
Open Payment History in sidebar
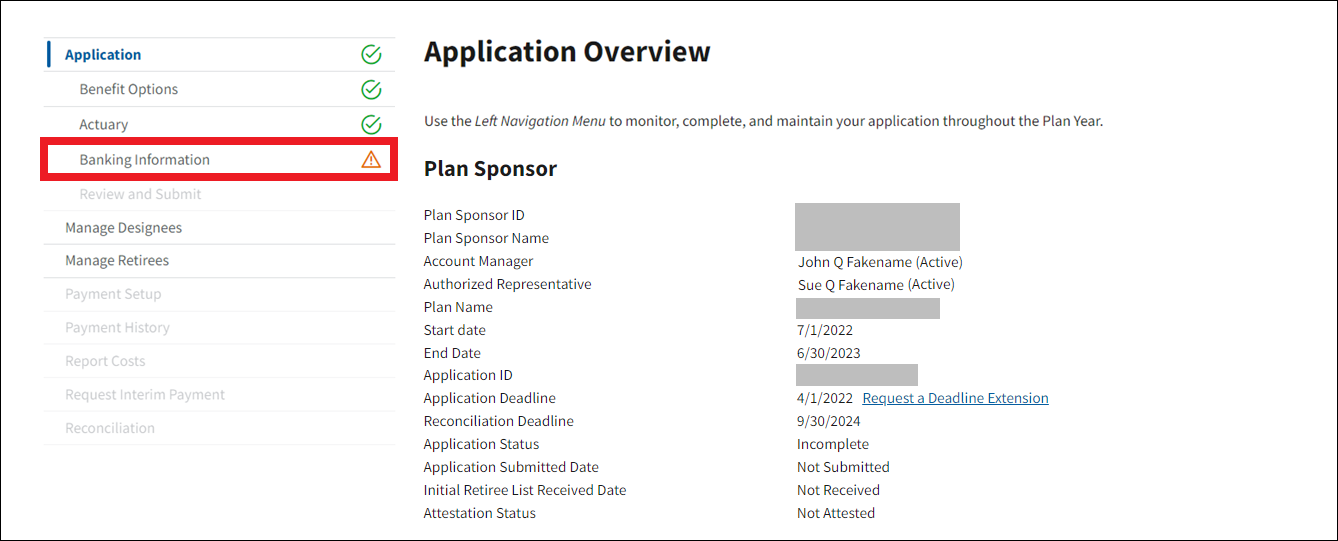(117, 328)
